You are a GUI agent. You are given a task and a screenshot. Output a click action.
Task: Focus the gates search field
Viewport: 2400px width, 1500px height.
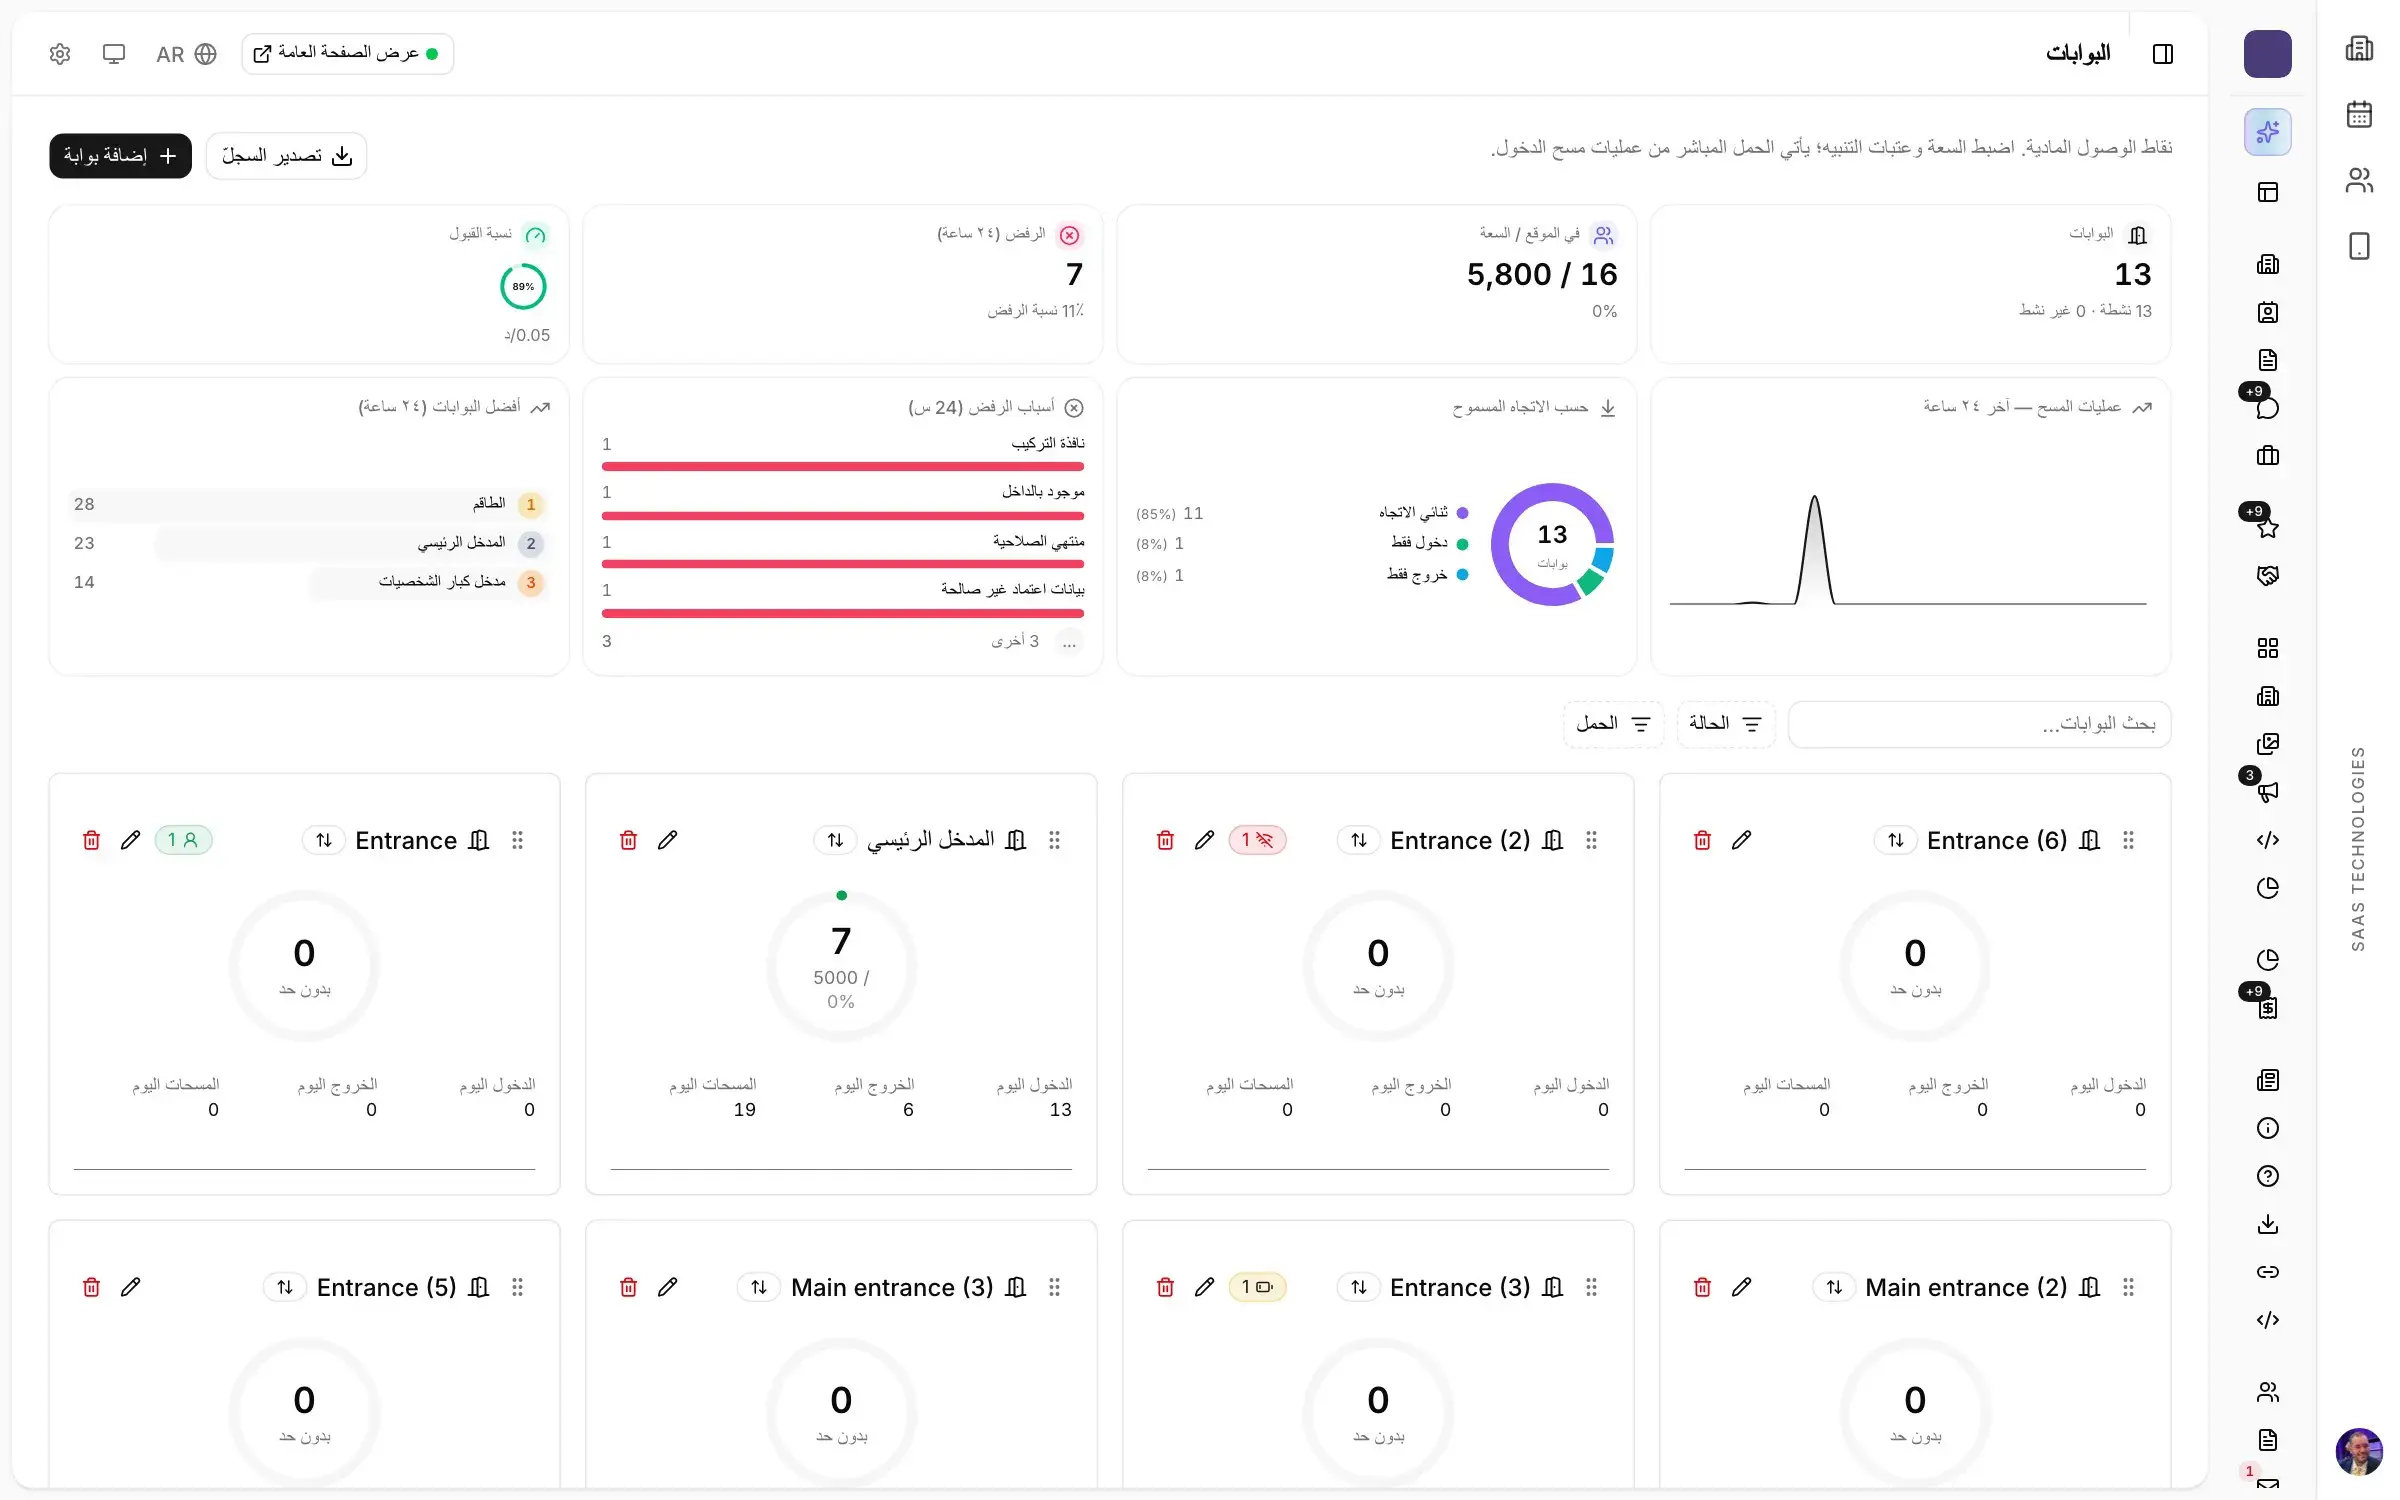tap(1979, 724)
